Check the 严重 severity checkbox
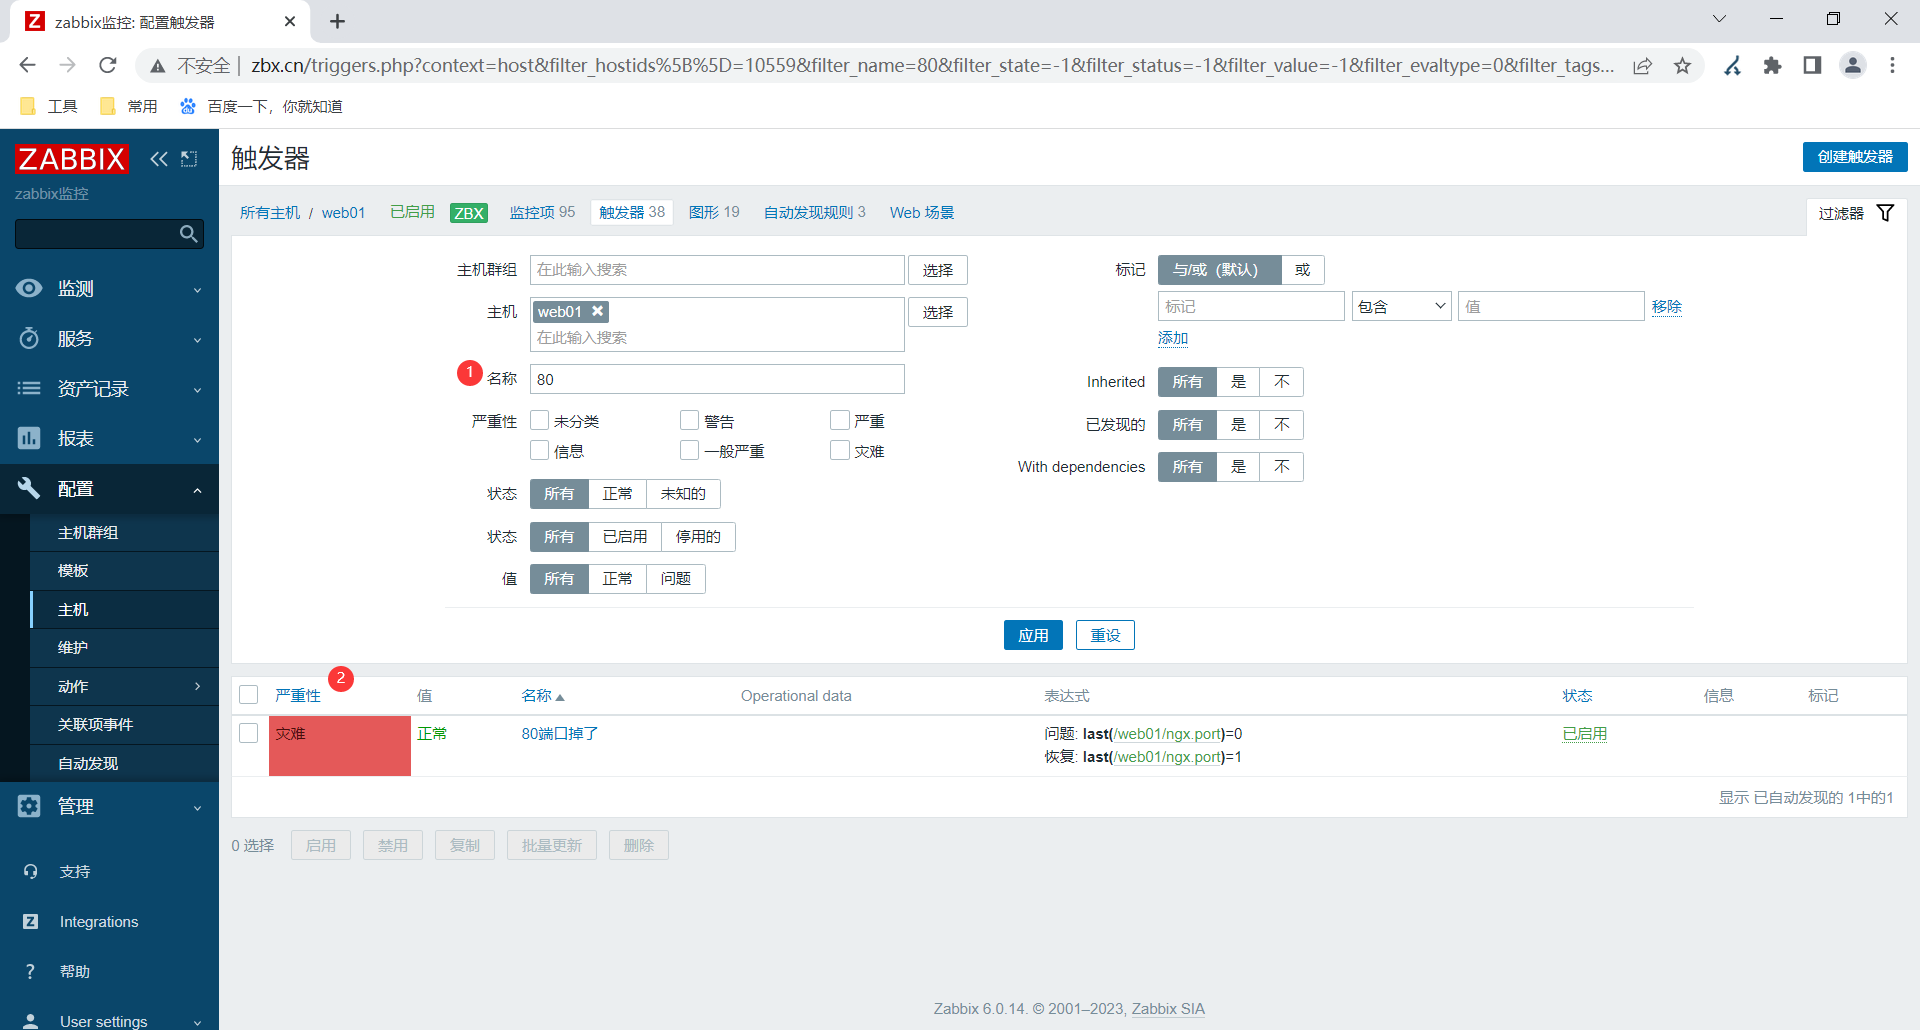The width and height of the screenshot is (1920, 1030). point(840,420)
